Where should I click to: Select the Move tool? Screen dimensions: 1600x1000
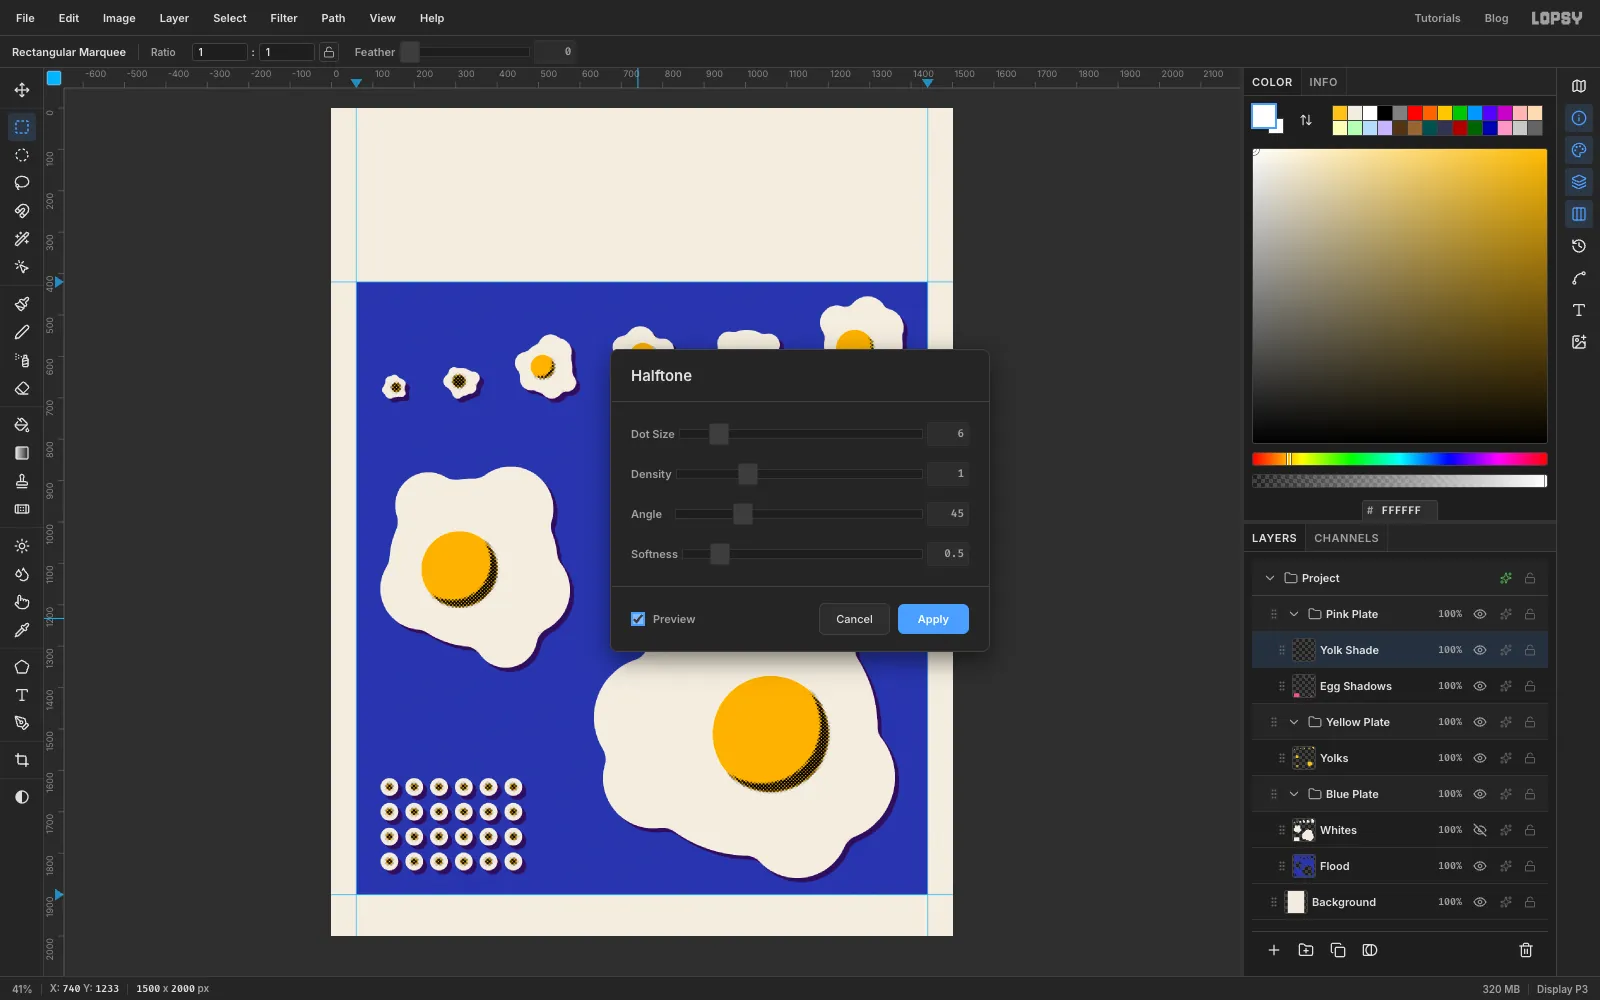click(22, 90)
